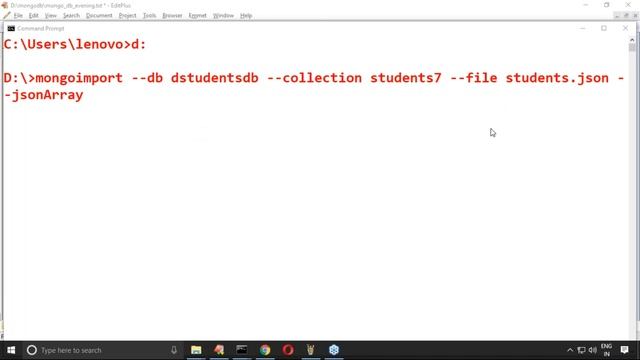
Task: Click the 'mongoimport' command text
Action: coord(79,78)
